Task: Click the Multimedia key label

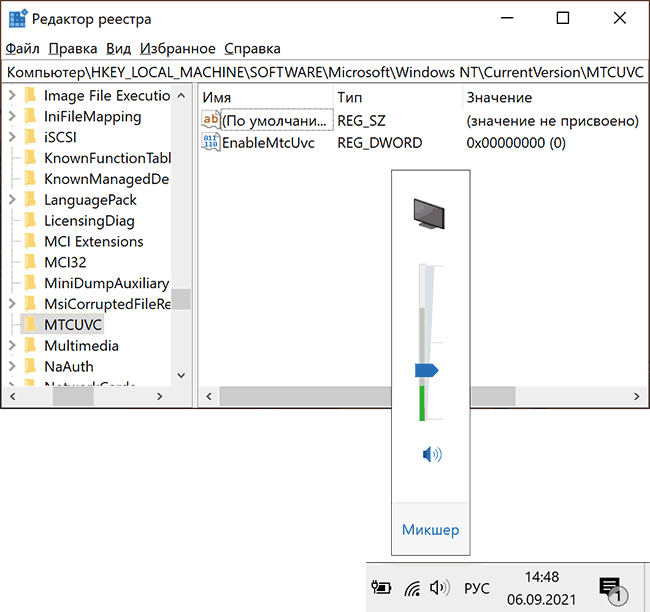Action: click(81, 345)
